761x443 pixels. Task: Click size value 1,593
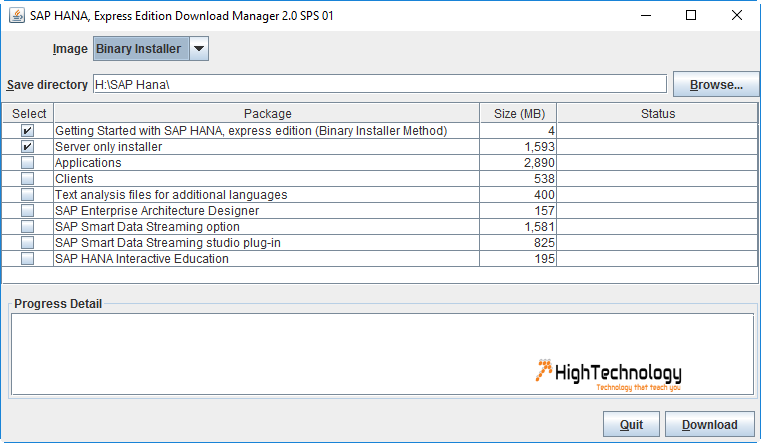[x=539, y=147]
